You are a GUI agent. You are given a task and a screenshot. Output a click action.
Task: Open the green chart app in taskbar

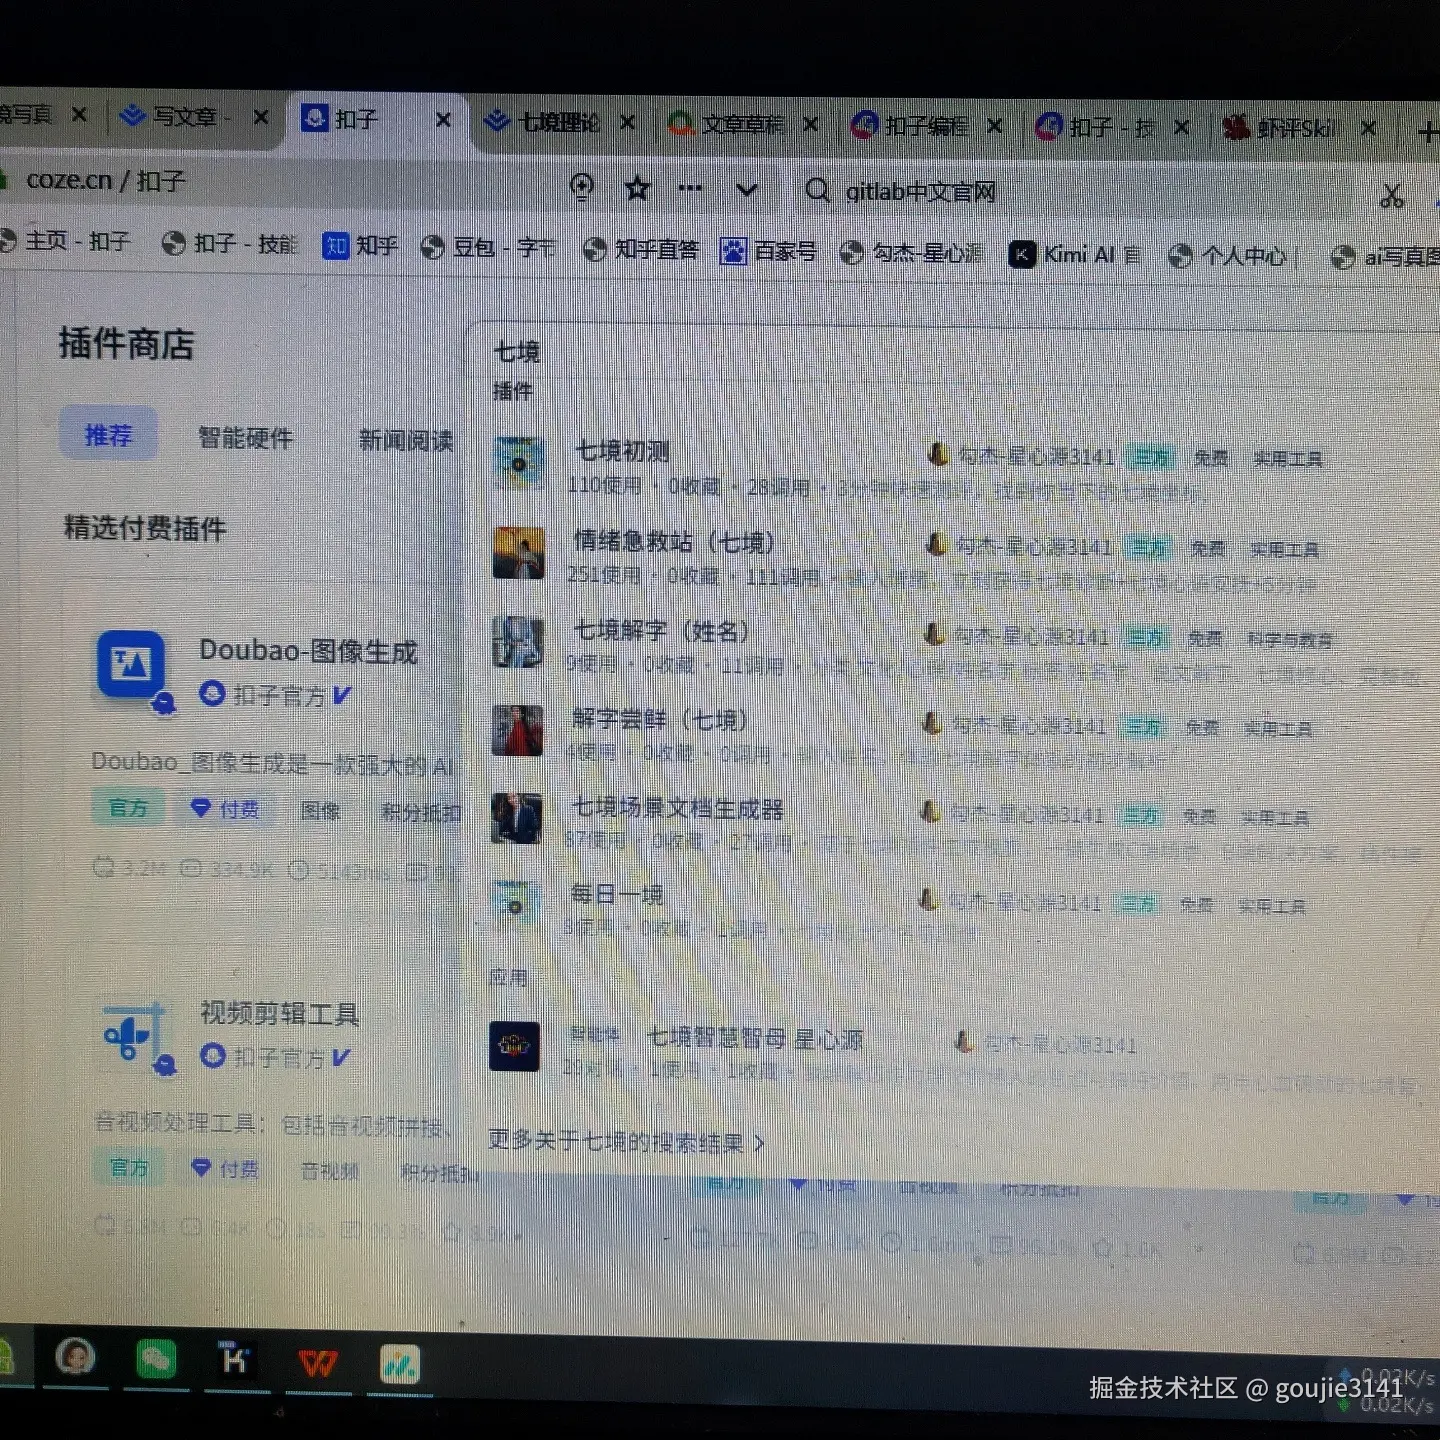coord(399,1364)
